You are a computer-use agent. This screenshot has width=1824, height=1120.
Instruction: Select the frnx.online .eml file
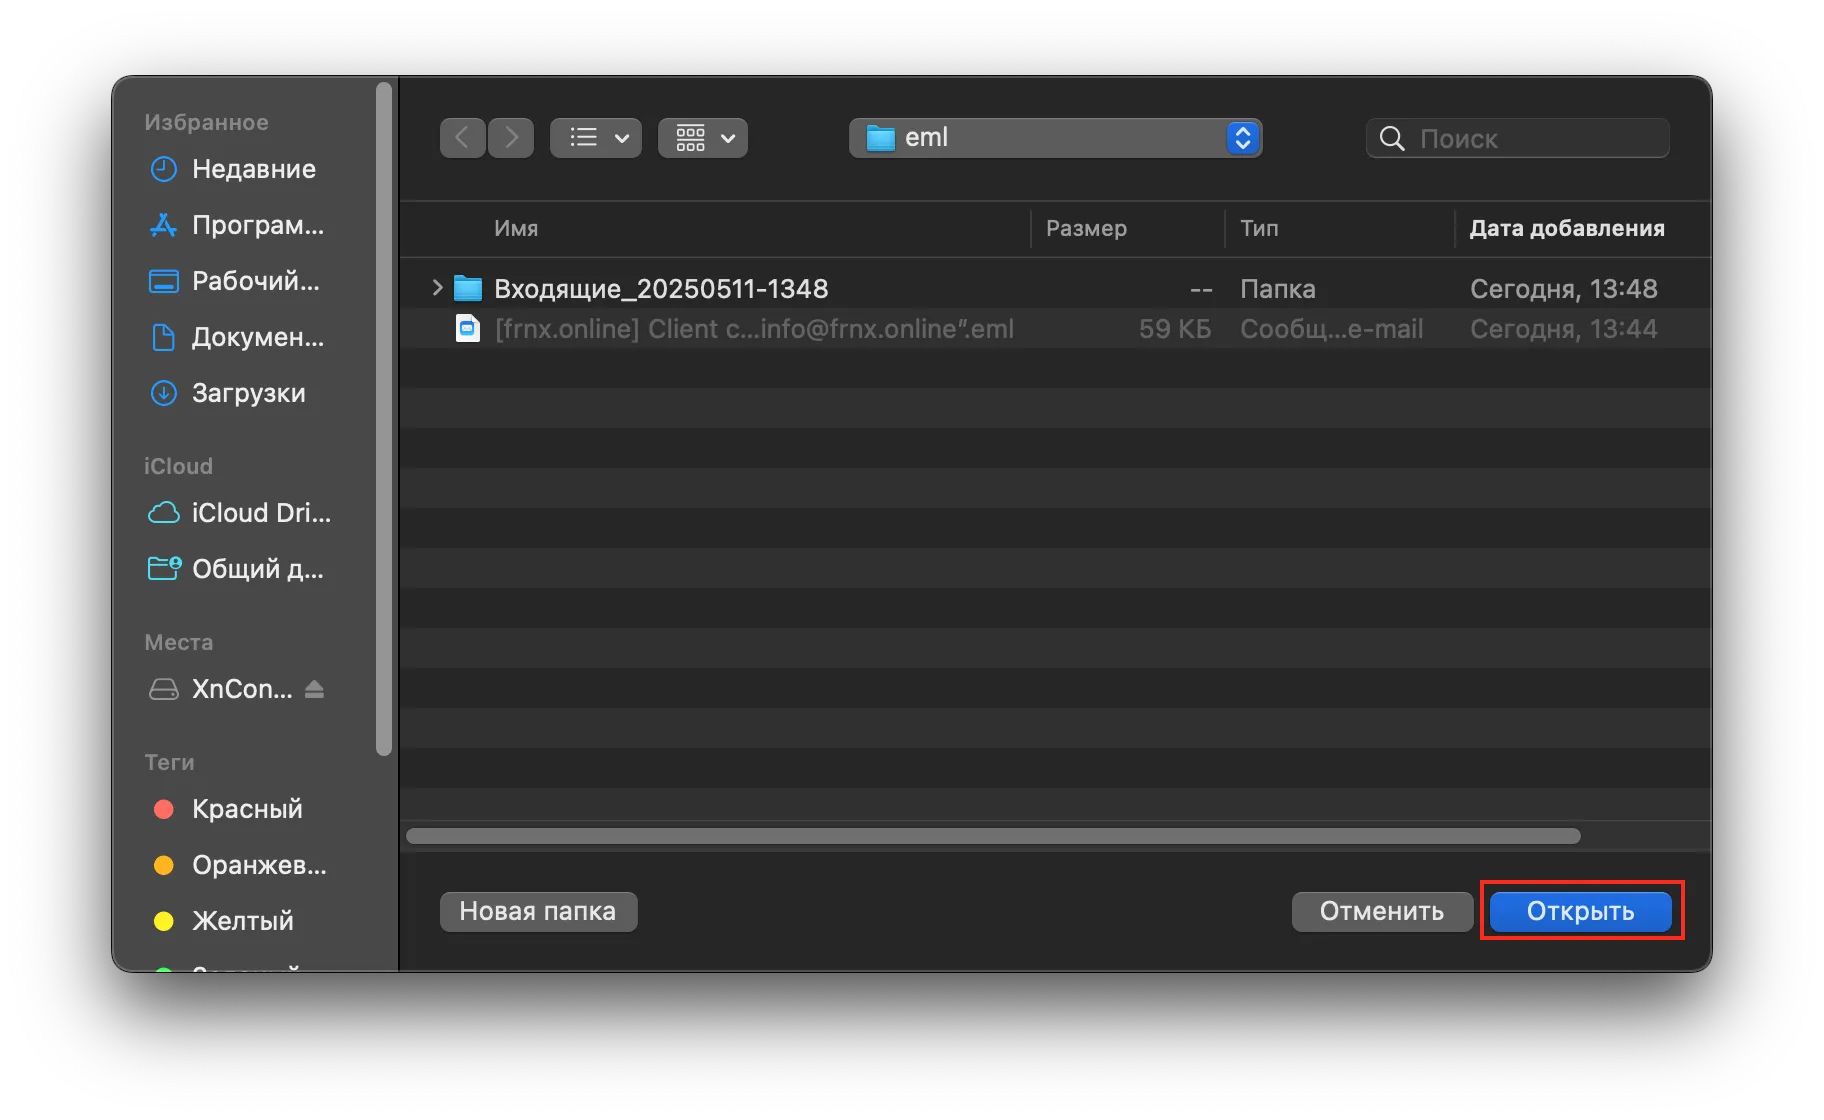[x=753, y=329]
